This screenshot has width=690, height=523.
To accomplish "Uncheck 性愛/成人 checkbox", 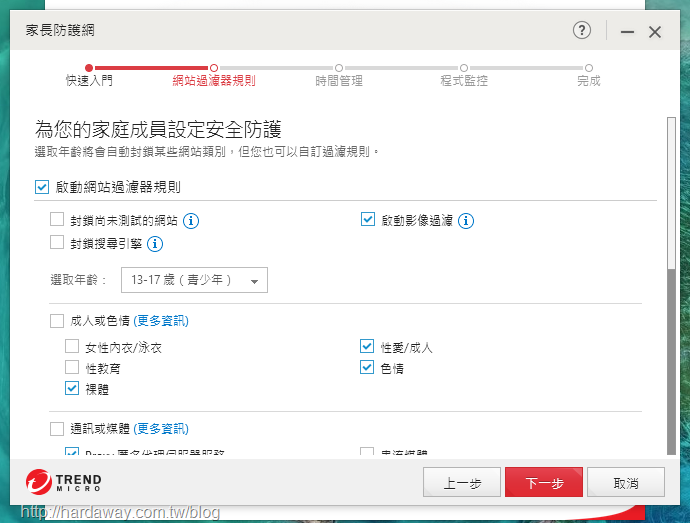I will [x=367, y=346].
